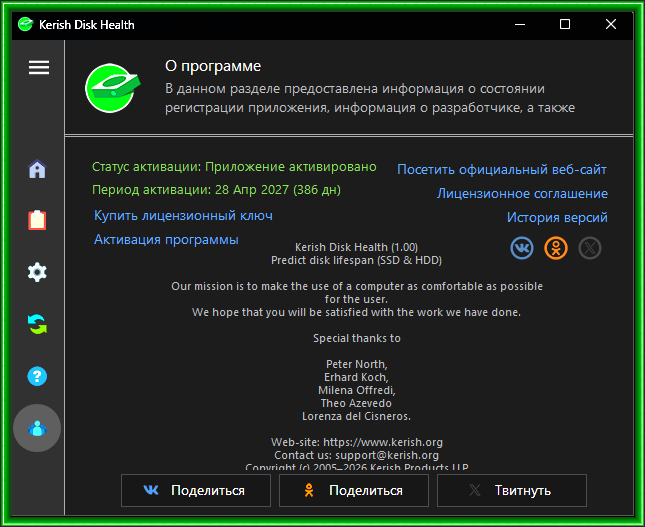Click the Твитнуть button

512,490
